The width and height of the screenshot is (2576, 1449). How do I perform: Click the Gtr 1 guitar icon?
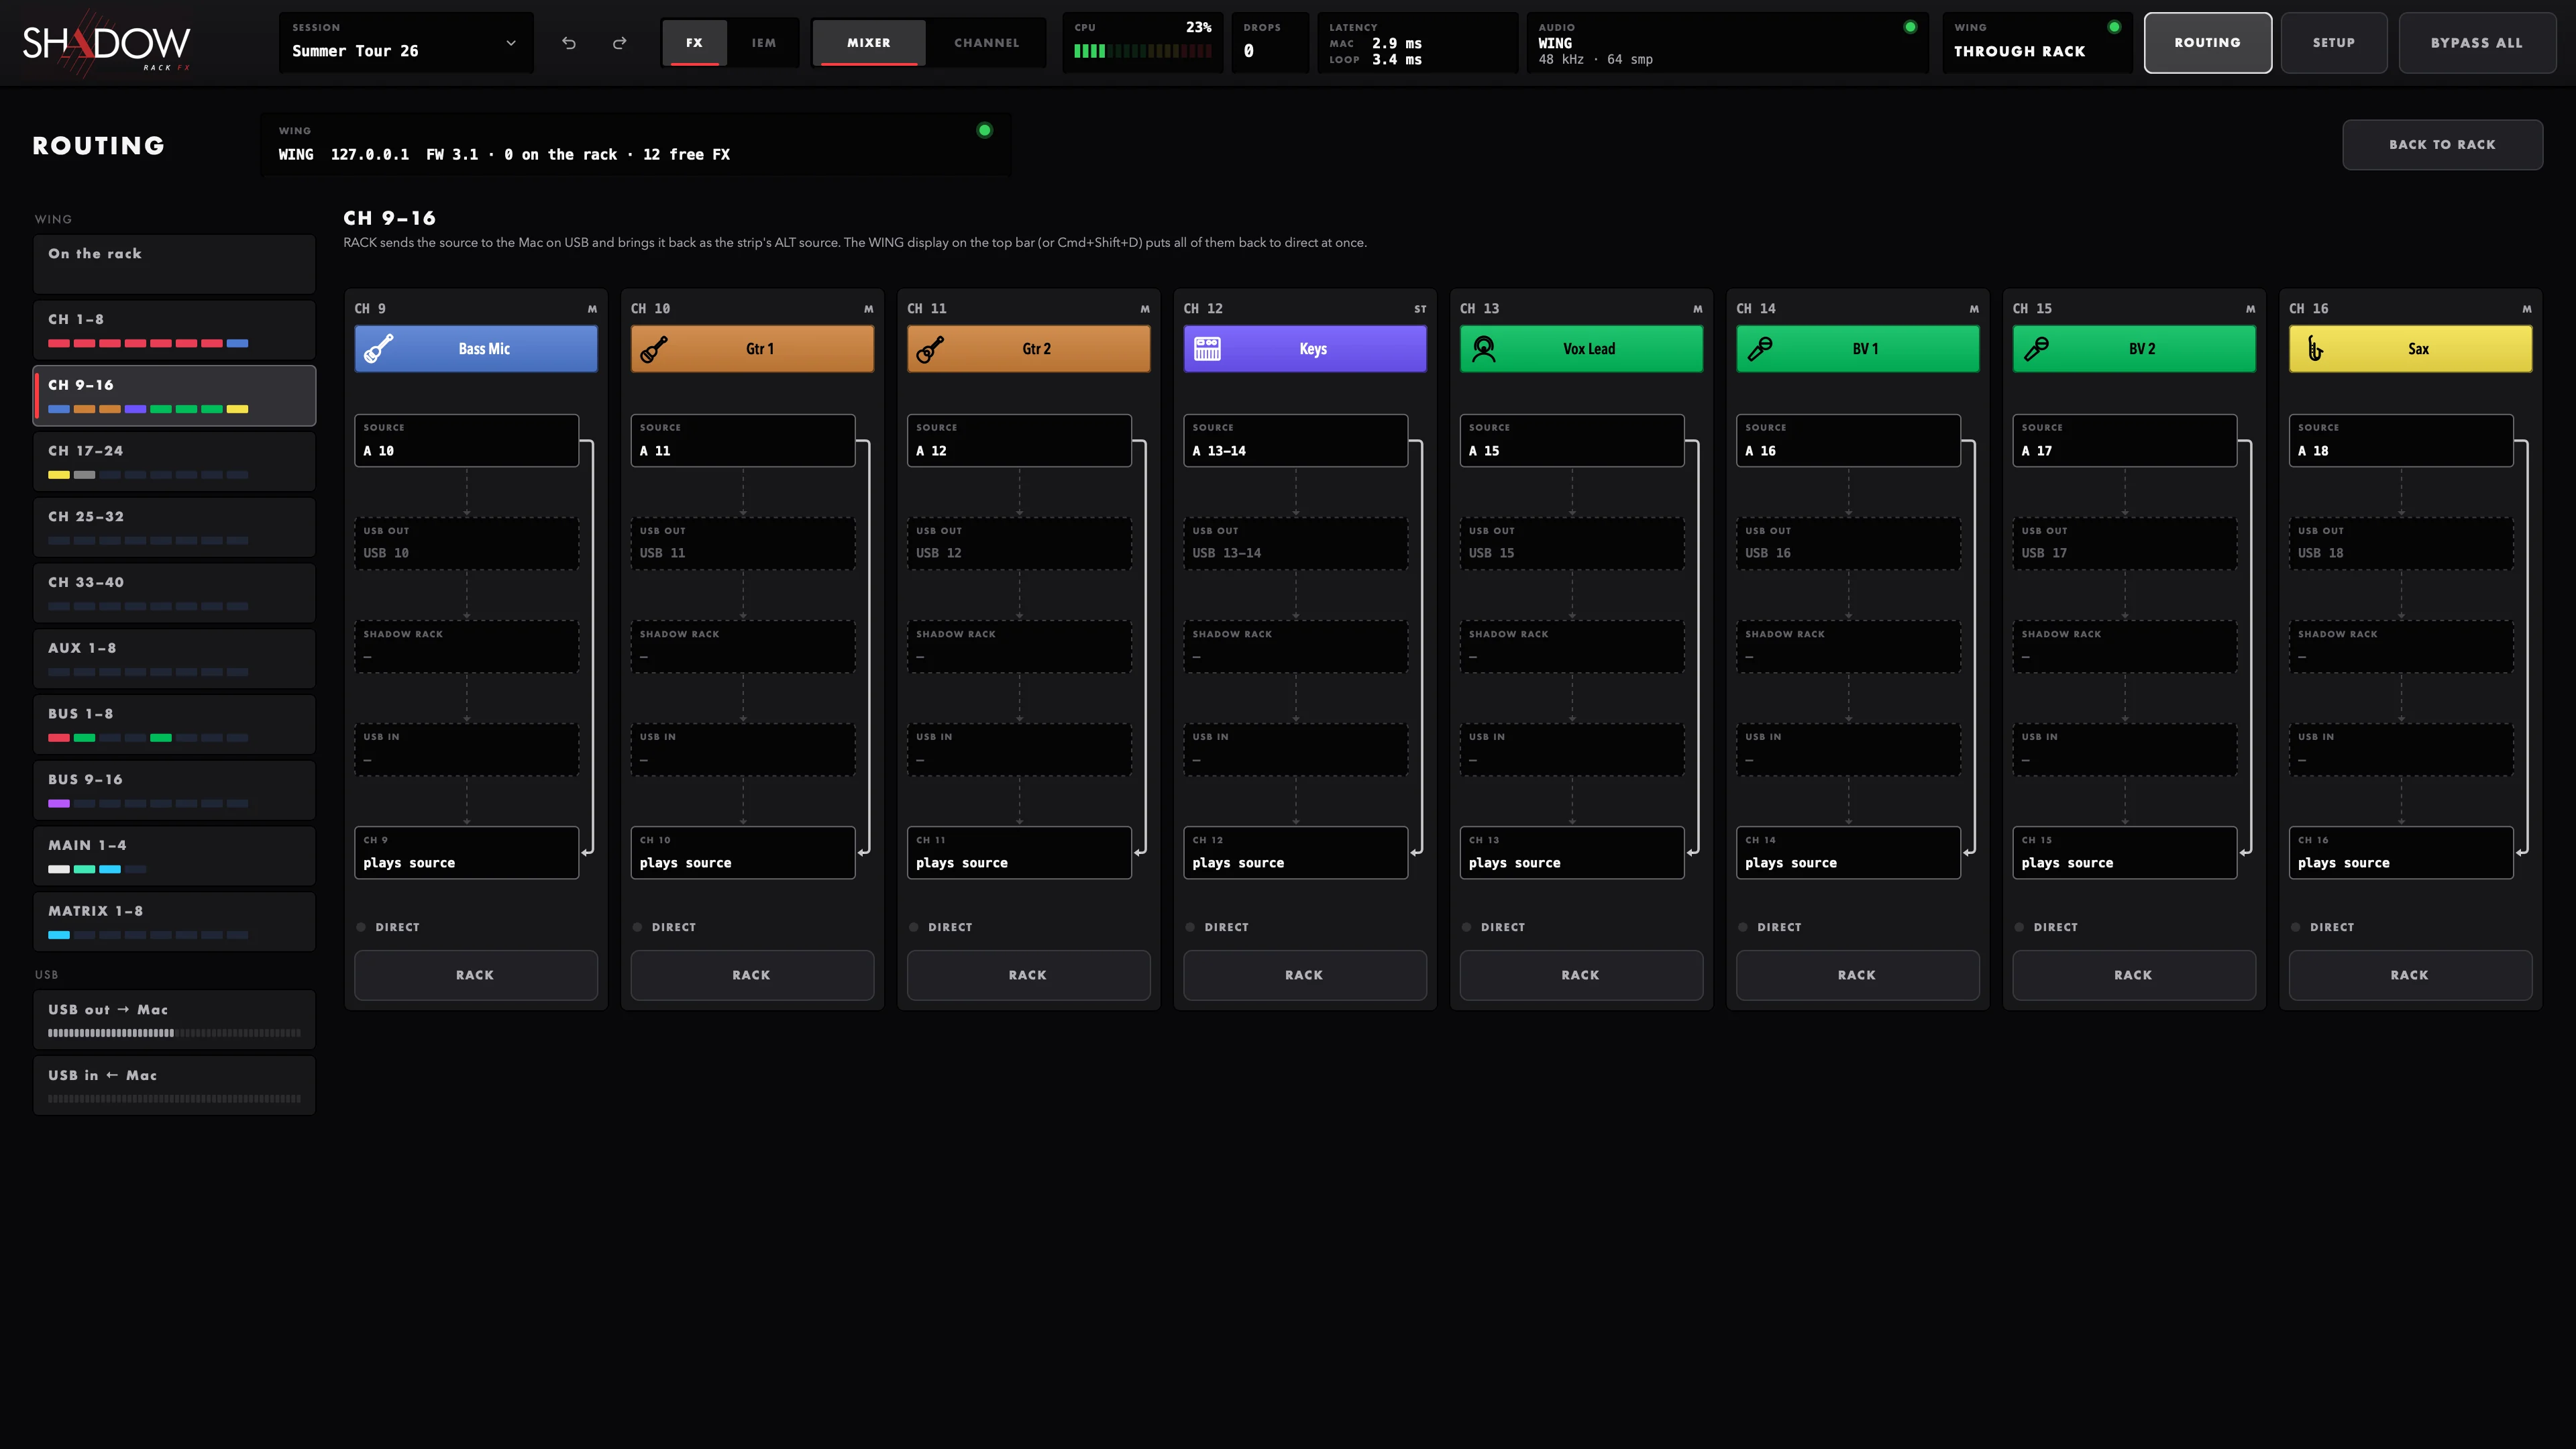click(x=654, y=349)
